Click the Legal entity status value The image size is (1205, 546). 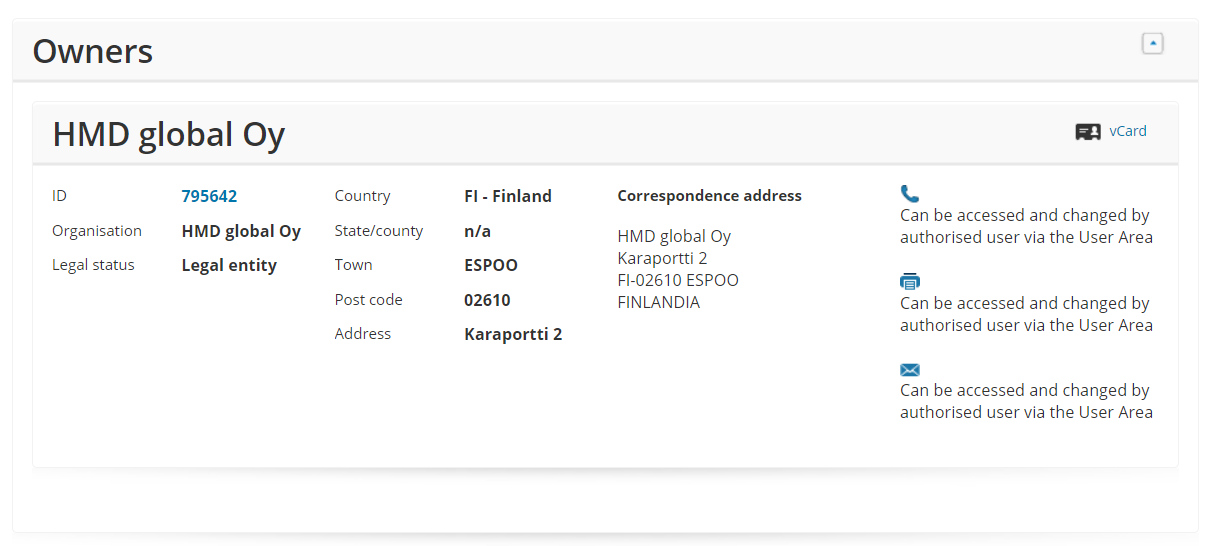tap(229, 265)
